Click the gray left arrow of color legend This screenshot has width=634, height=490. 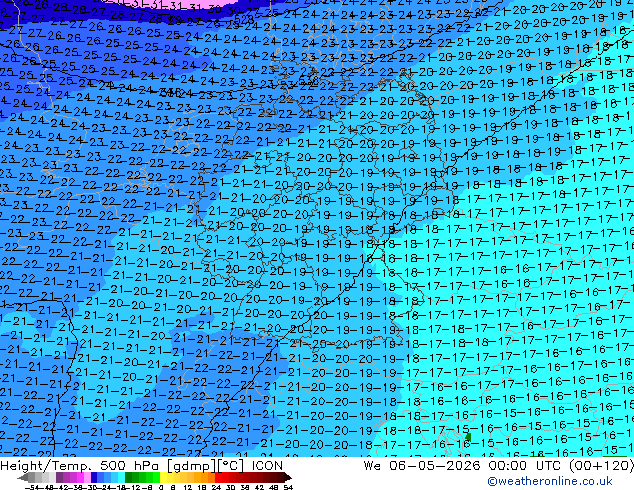coord(23,478)
